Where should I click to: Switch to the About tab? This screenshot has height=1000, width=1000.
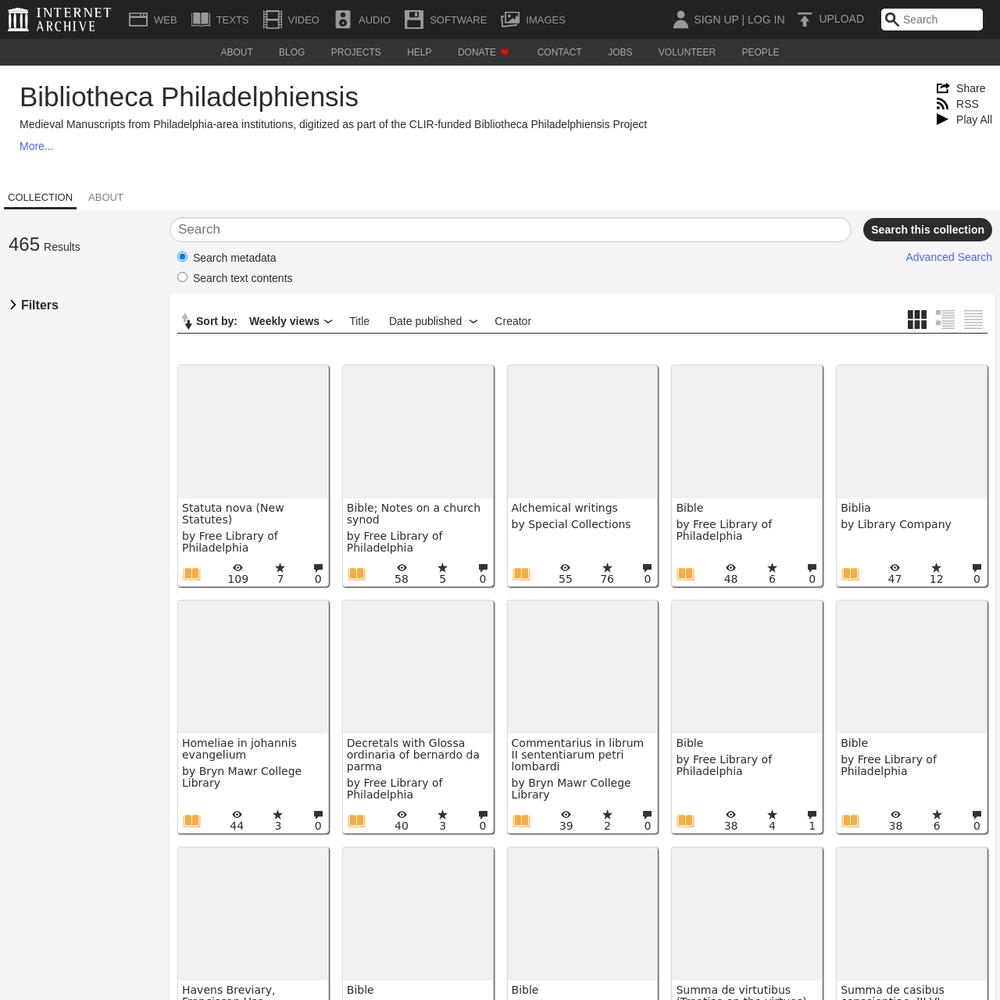point(105,197)
